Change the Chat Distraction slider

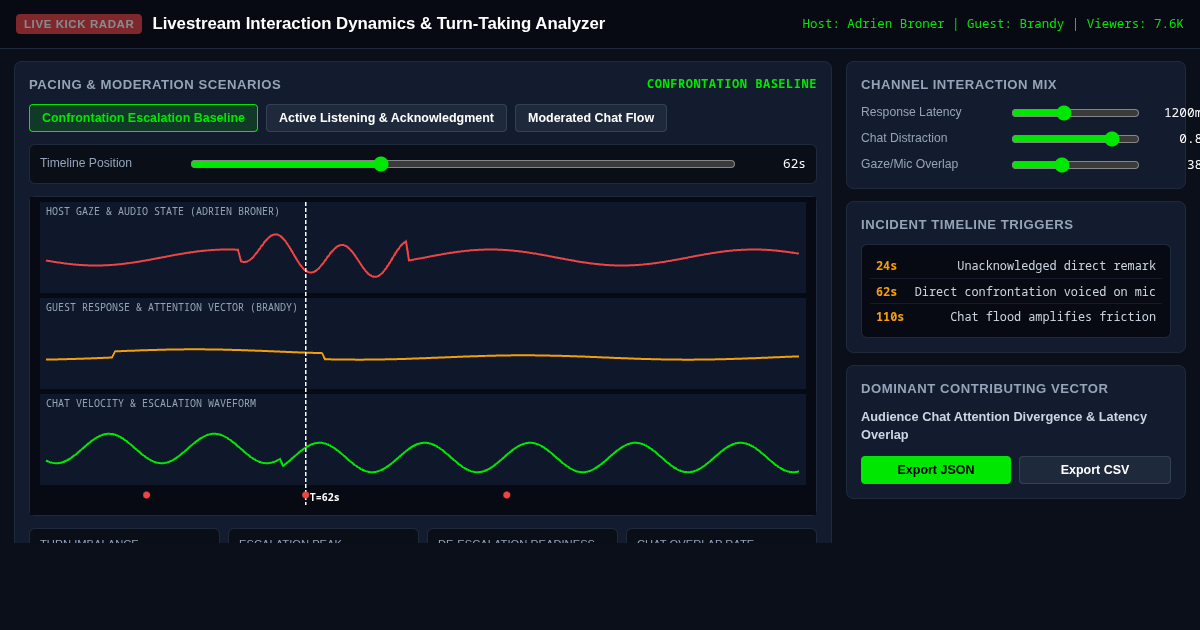1075,139
